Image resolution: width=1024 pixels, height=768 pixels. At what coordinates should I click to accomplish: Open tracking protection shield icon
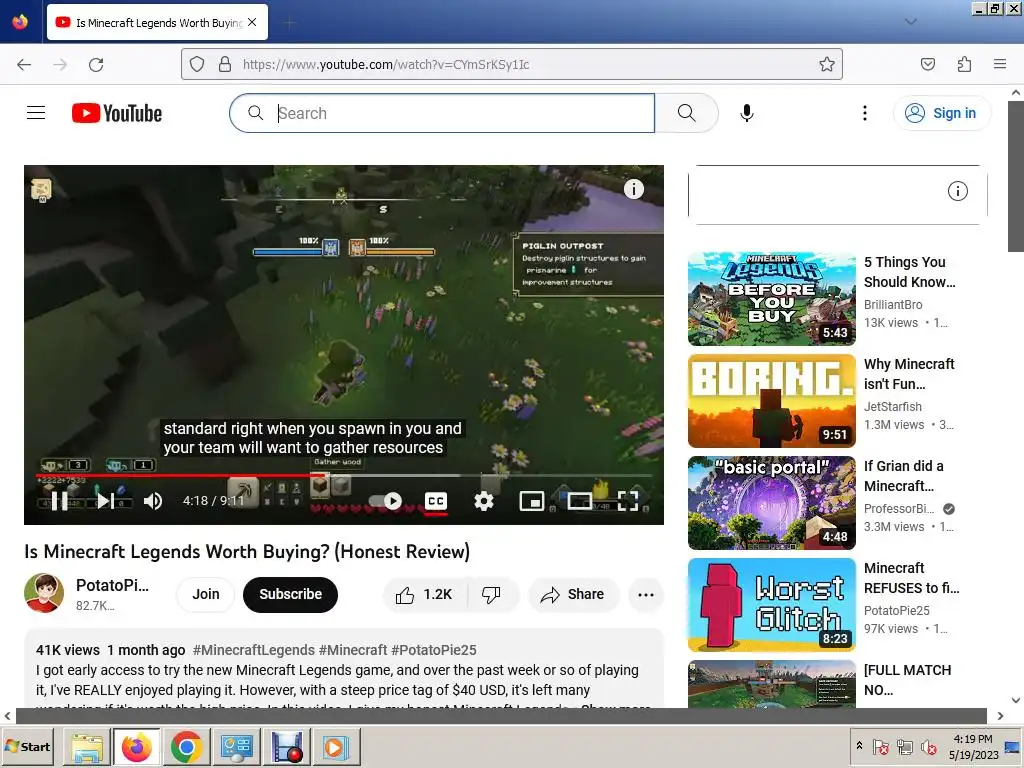197,64
